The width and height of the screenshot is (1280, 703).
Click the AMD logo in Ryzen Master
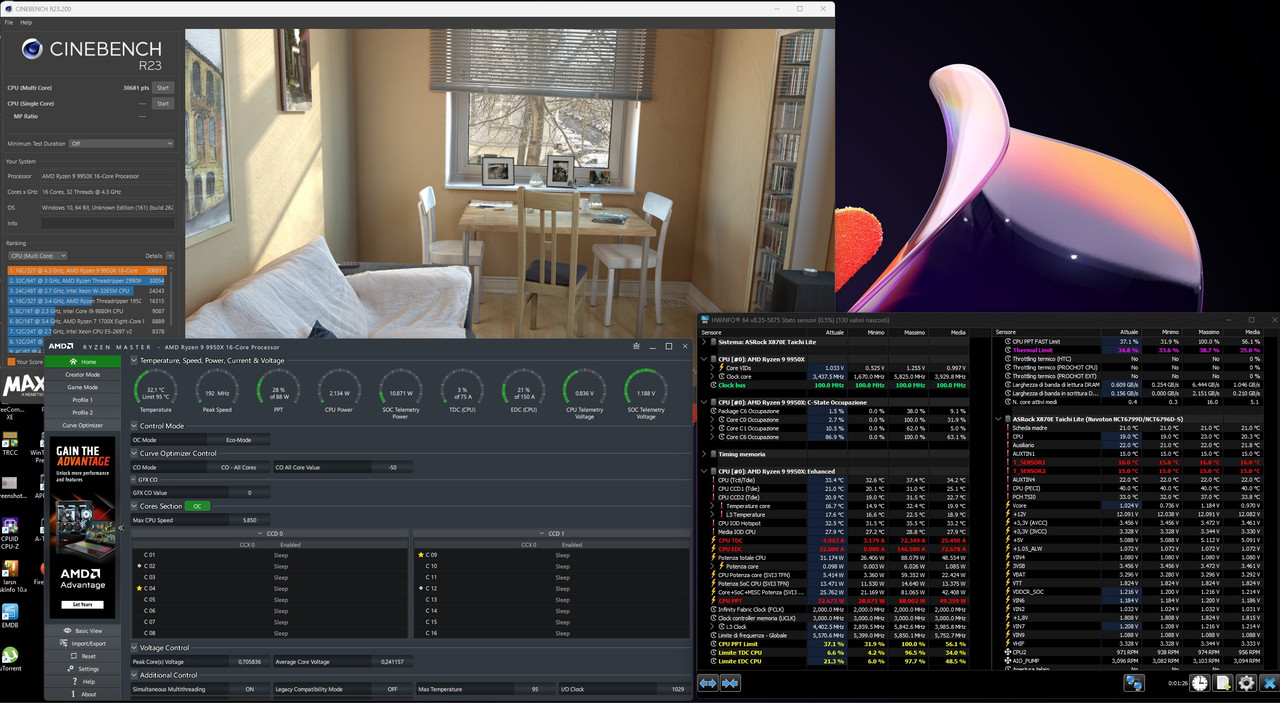click(61, 346)
